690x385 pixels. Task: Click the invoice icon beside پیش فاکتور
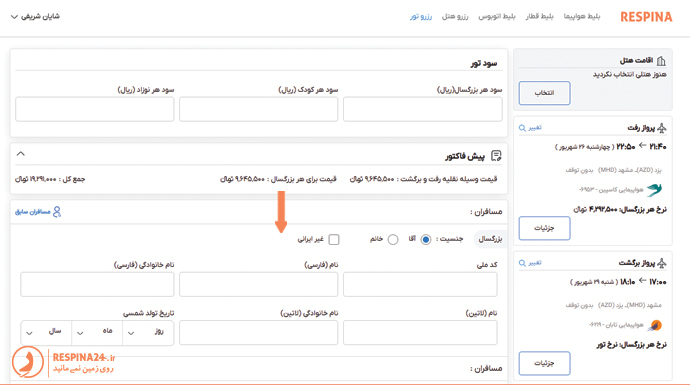point(496,156)
